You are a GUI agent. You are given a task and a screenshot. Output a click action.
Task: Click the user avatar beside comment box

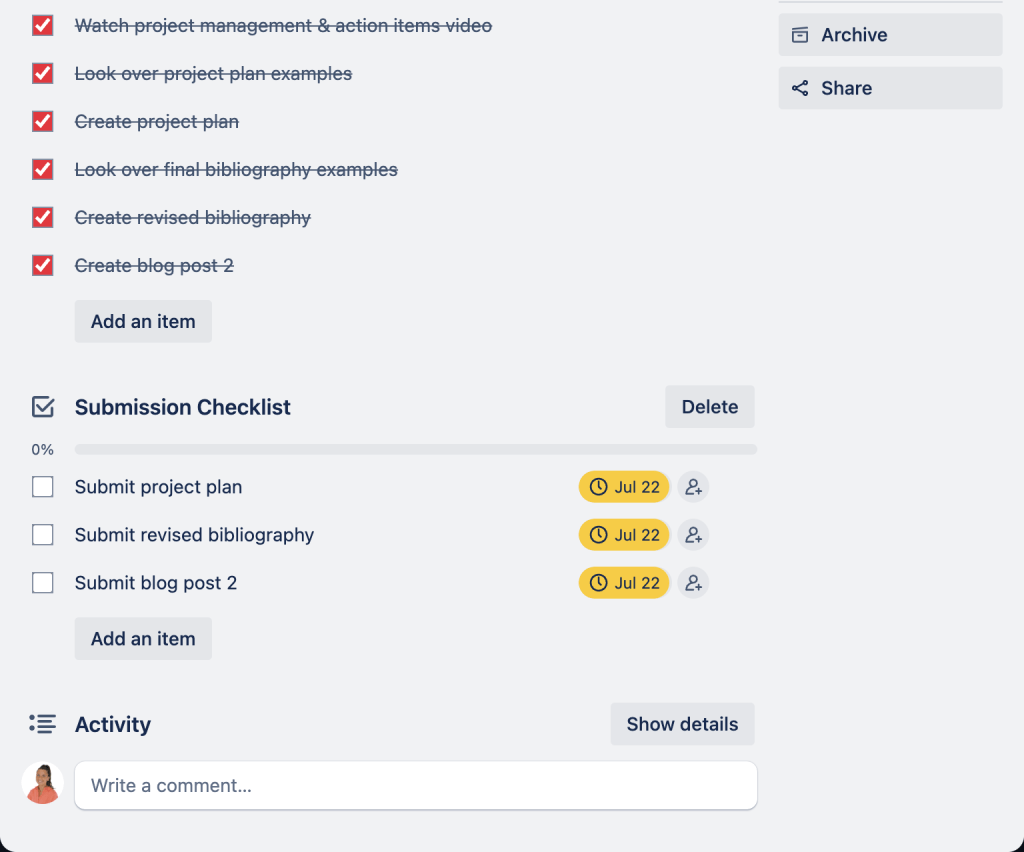tap(43, 784)
